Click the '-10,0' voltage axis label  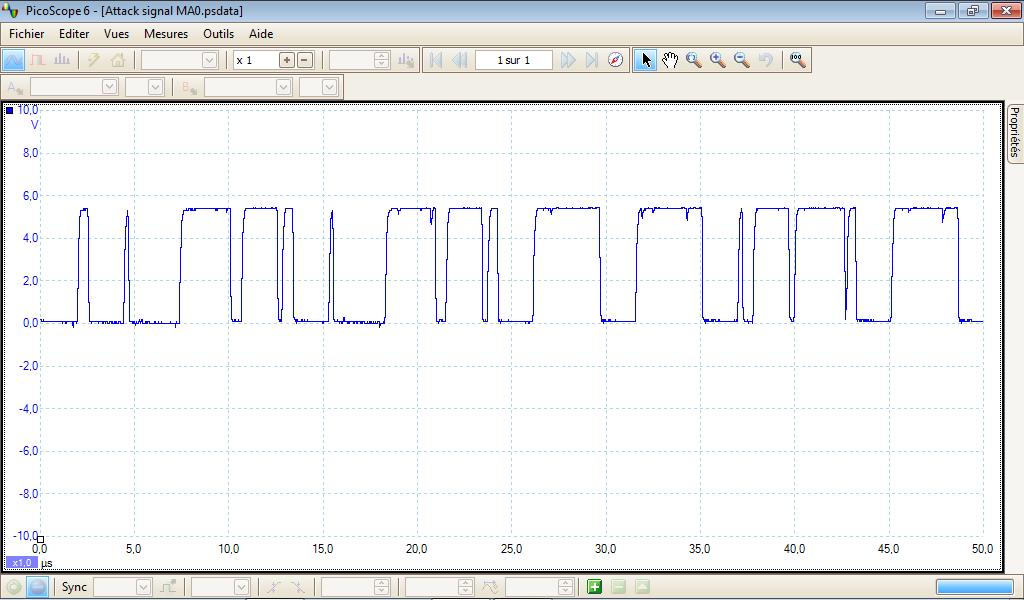click(27, 536)
